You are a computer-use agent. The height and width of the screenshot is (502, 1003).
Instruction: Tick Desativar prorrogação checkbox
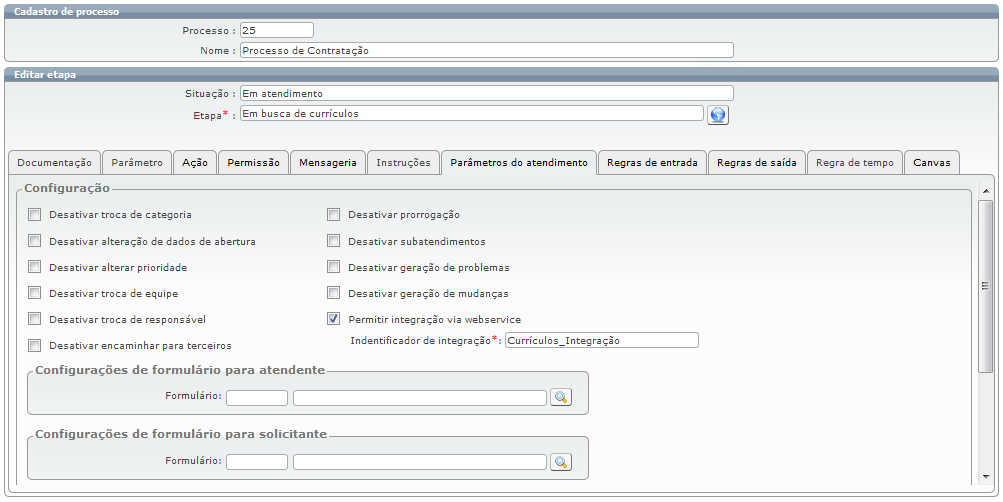coord(334,215)
